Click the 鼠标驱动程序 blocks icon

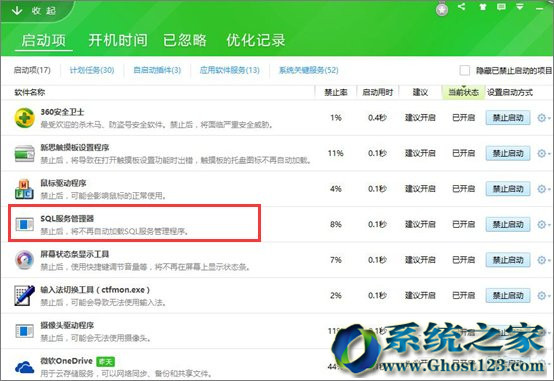24,189
